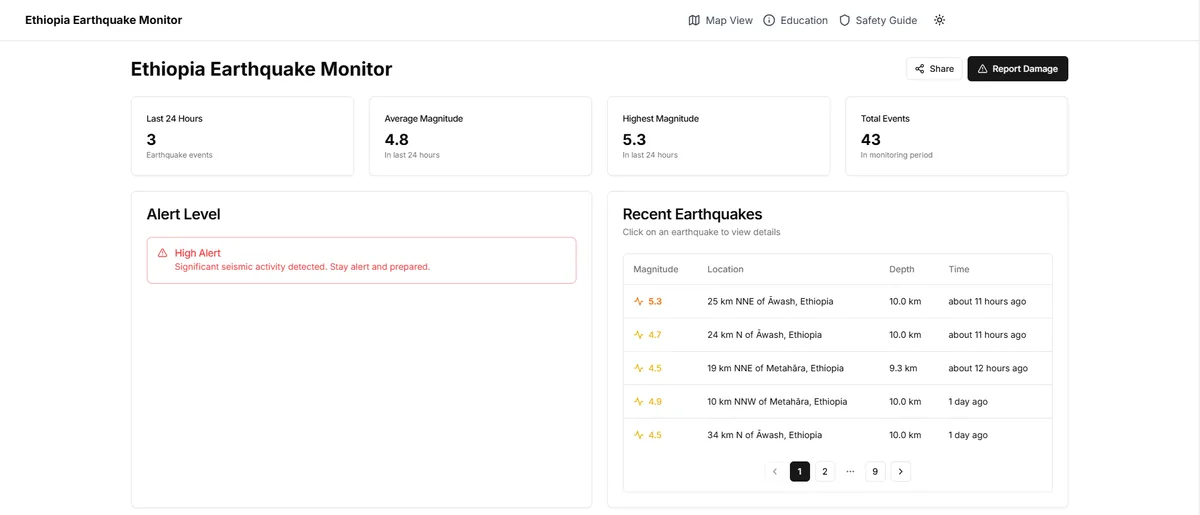The image size is (1200, 515).
Task: Open the Safety Guide nav item
Action: pos(878,20)
